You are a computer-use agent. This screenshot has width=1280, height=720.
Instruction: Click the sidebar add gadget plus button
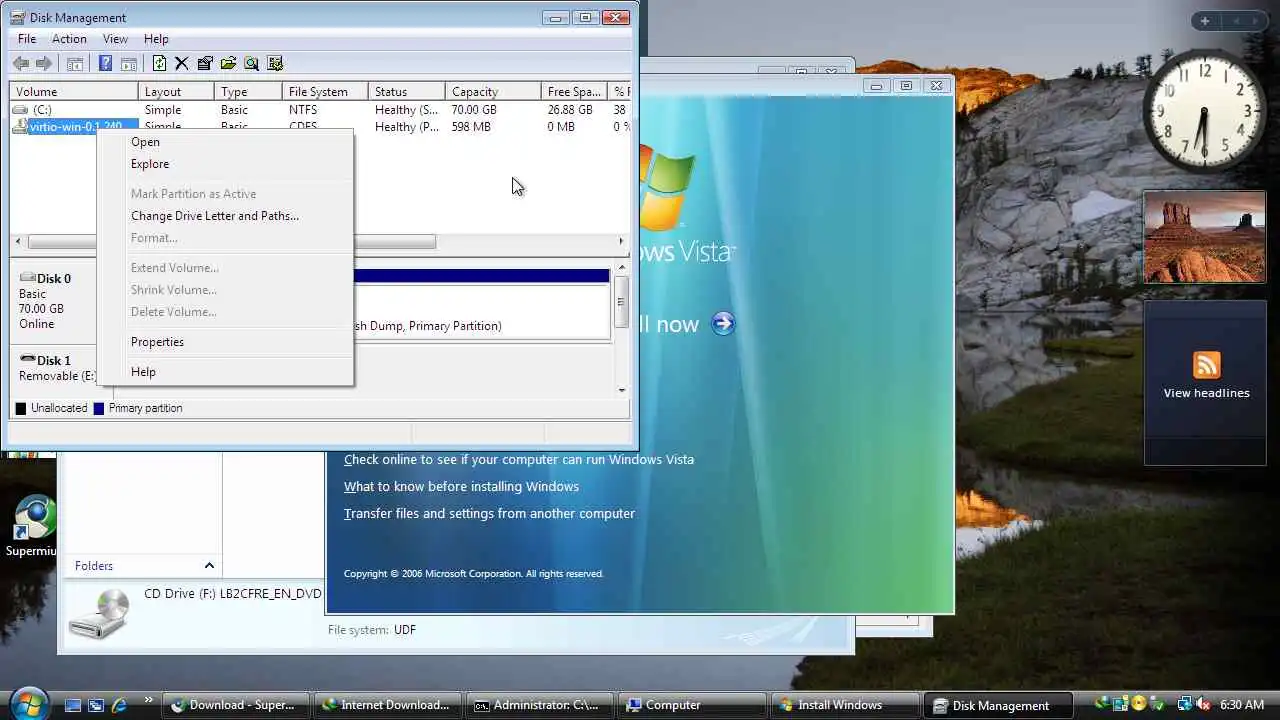point(1205,21)
